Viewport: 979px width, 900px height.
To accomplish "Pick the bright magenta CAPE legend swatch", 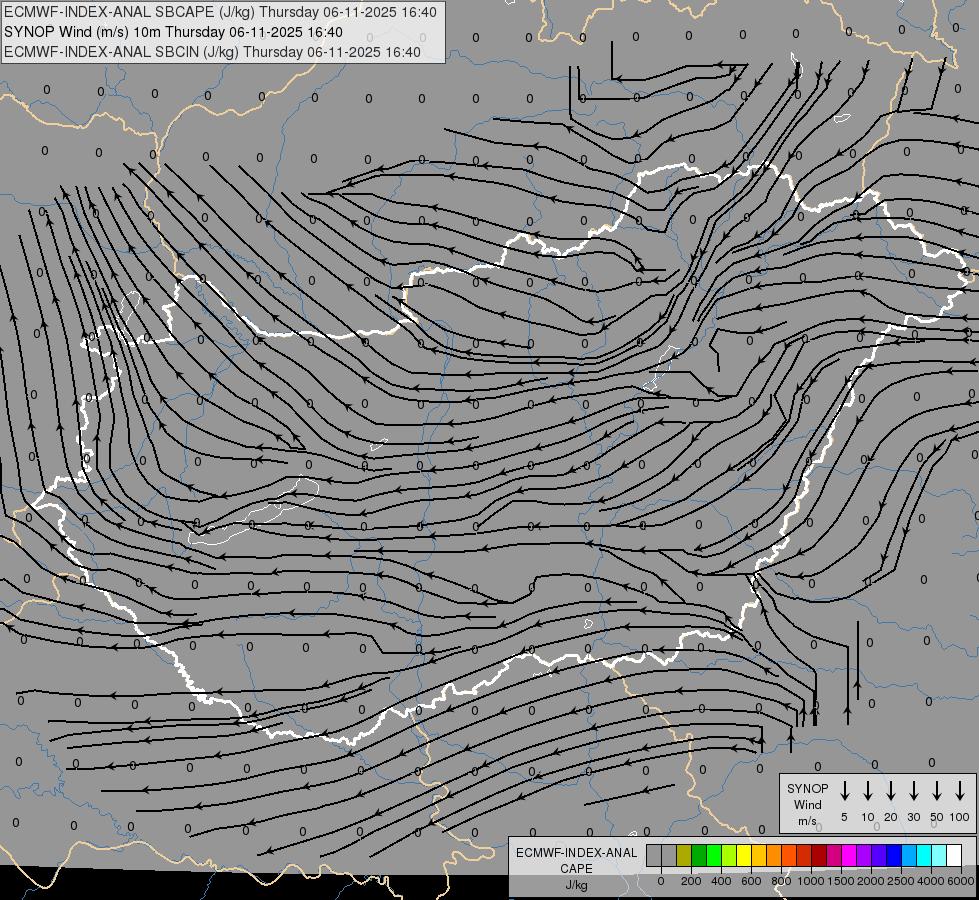I will coord(850,856).
